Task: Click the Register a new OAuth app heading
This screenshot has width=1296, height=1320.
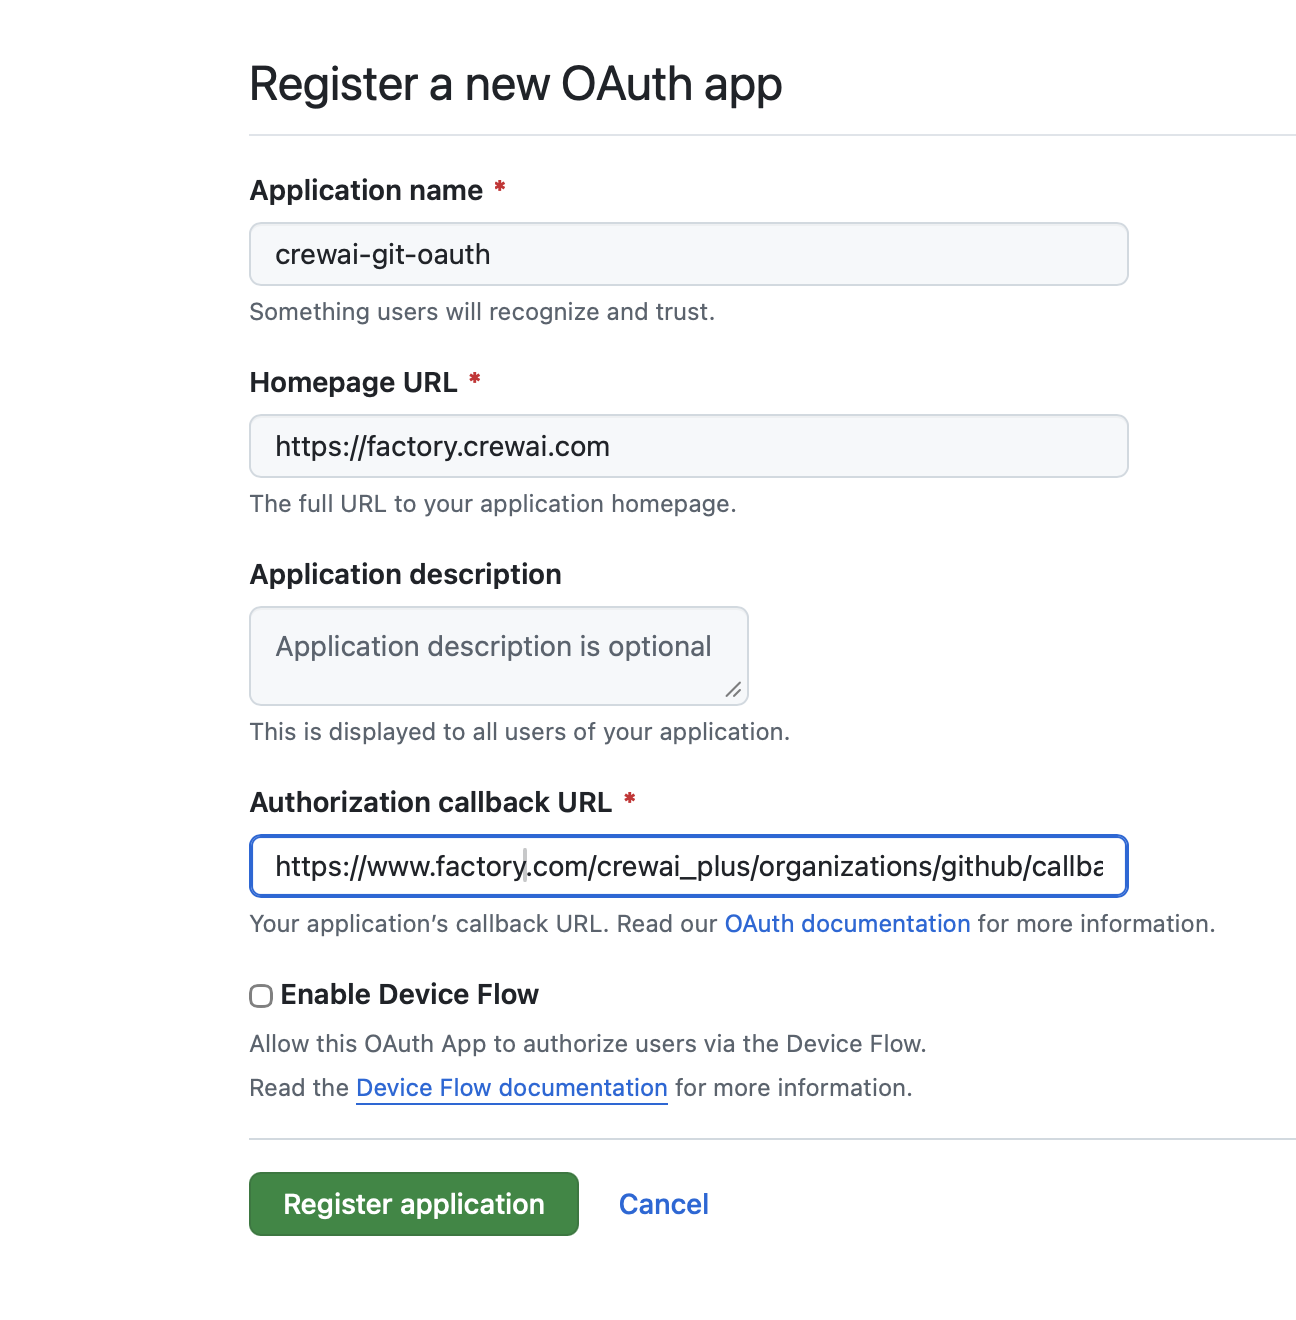Action: point(516,84)
